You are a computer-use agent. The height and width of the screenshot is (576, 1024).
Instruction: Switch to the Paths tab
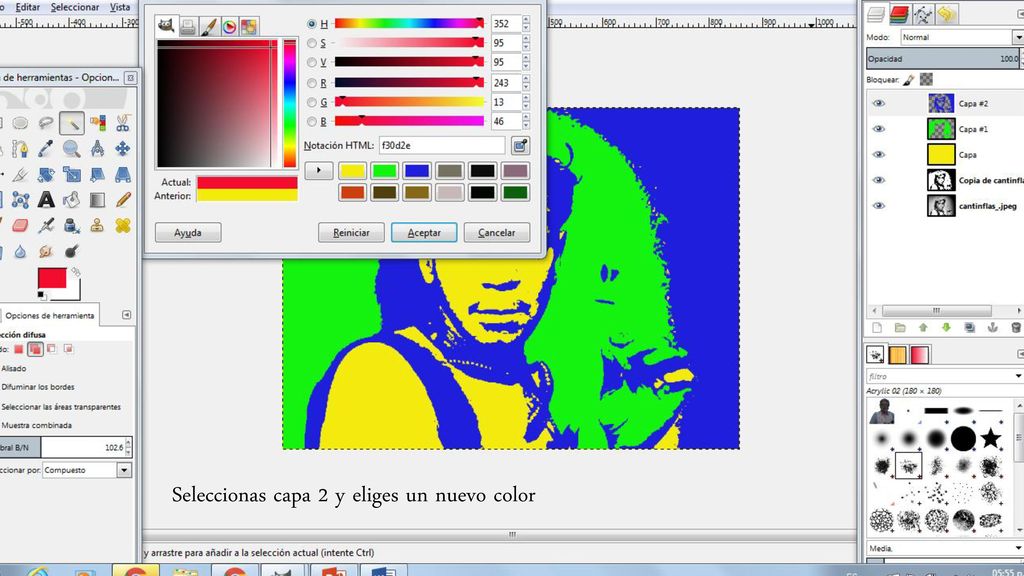923,14
